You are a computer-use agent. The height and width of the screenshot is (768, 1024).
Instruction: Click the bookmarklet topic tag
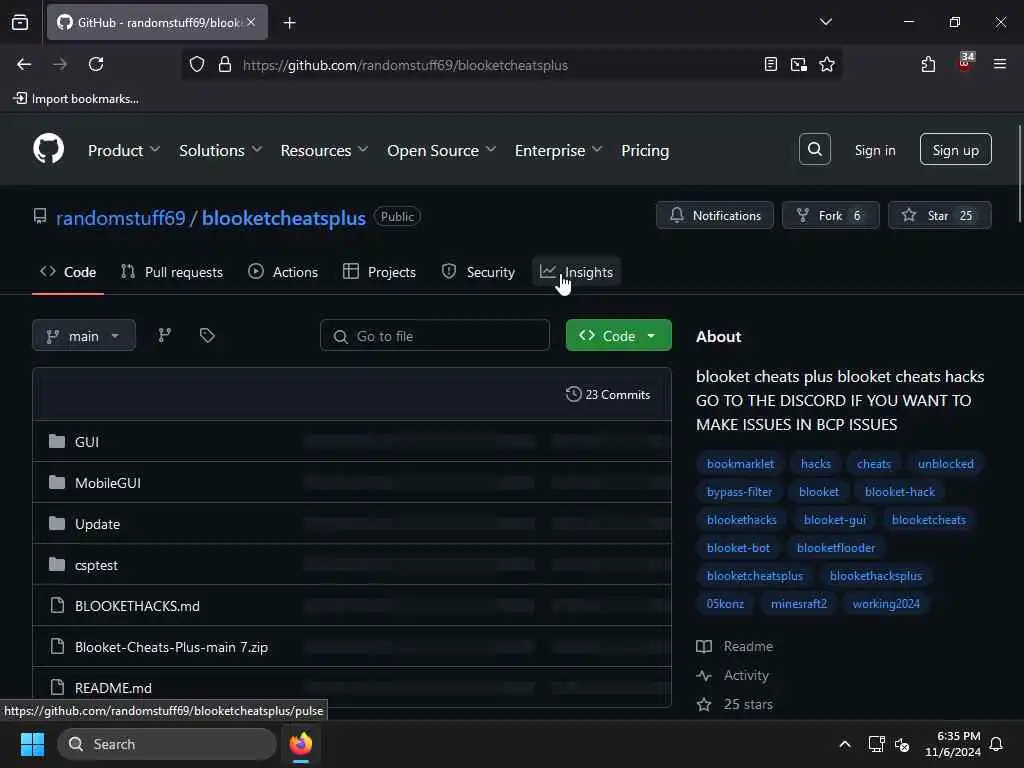[740, 464]
